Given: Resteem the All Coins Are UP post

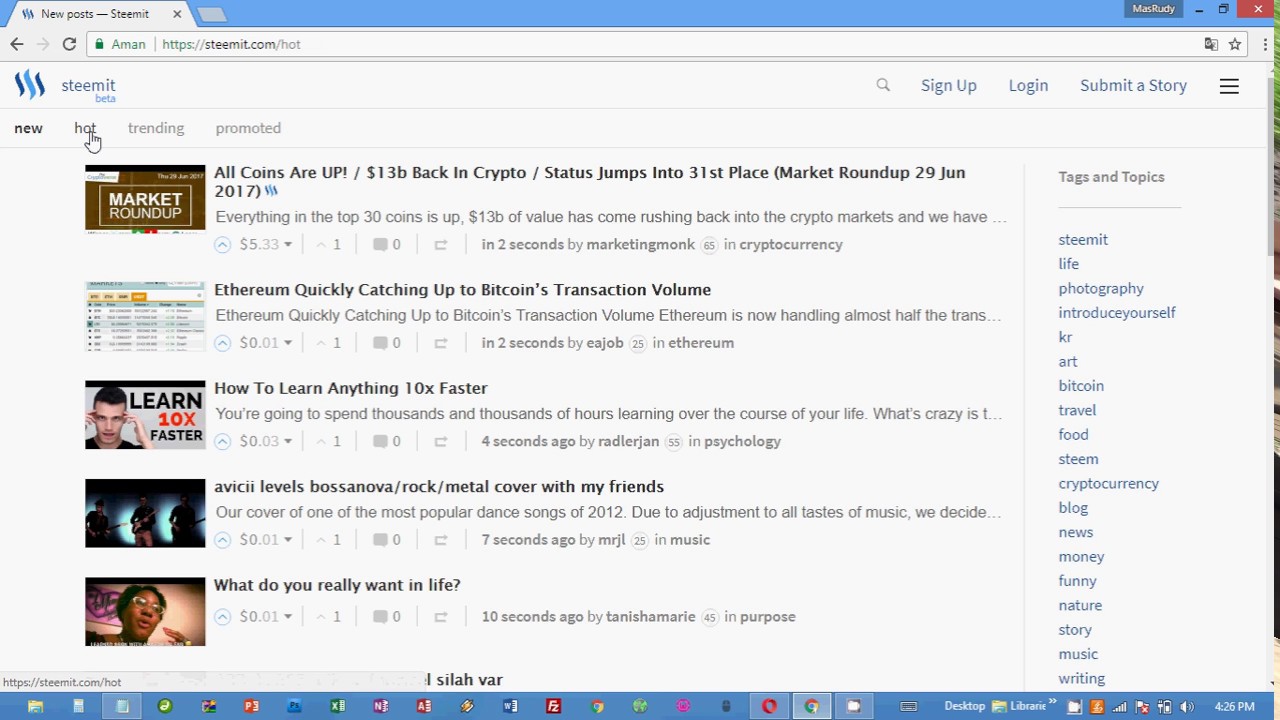Looking at the screenshot, I should pyautogui.click(x=440, y=244).
